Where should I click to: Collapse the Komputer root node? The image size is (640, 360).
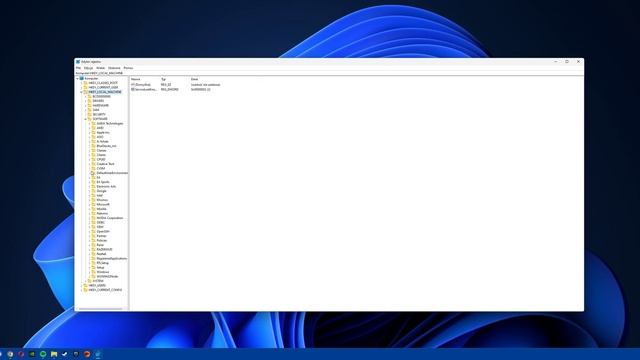(x=77, y=78)
